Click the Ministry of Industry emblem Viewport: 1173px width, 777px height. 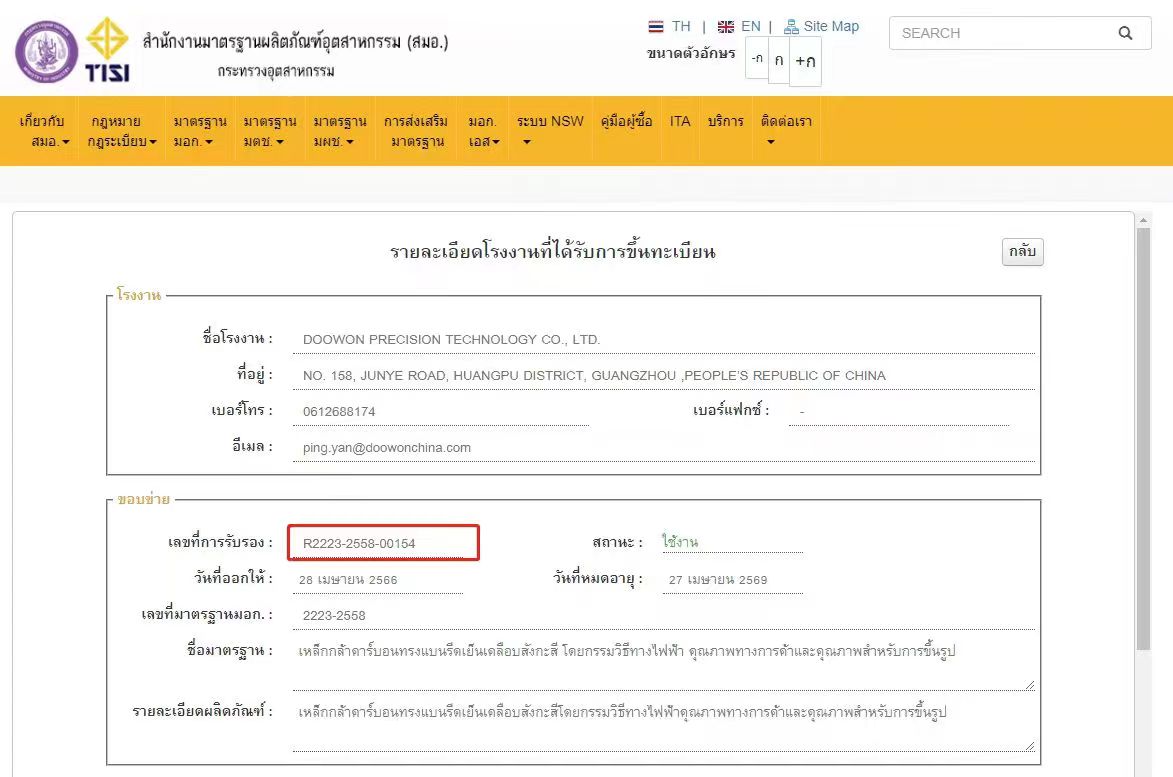coord(46,51)
